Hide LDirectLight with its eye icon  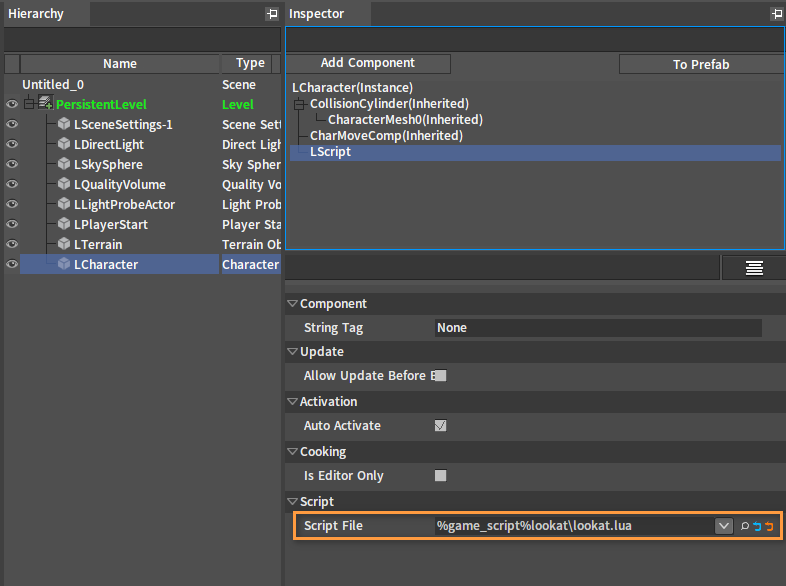(x=12, y=144)
